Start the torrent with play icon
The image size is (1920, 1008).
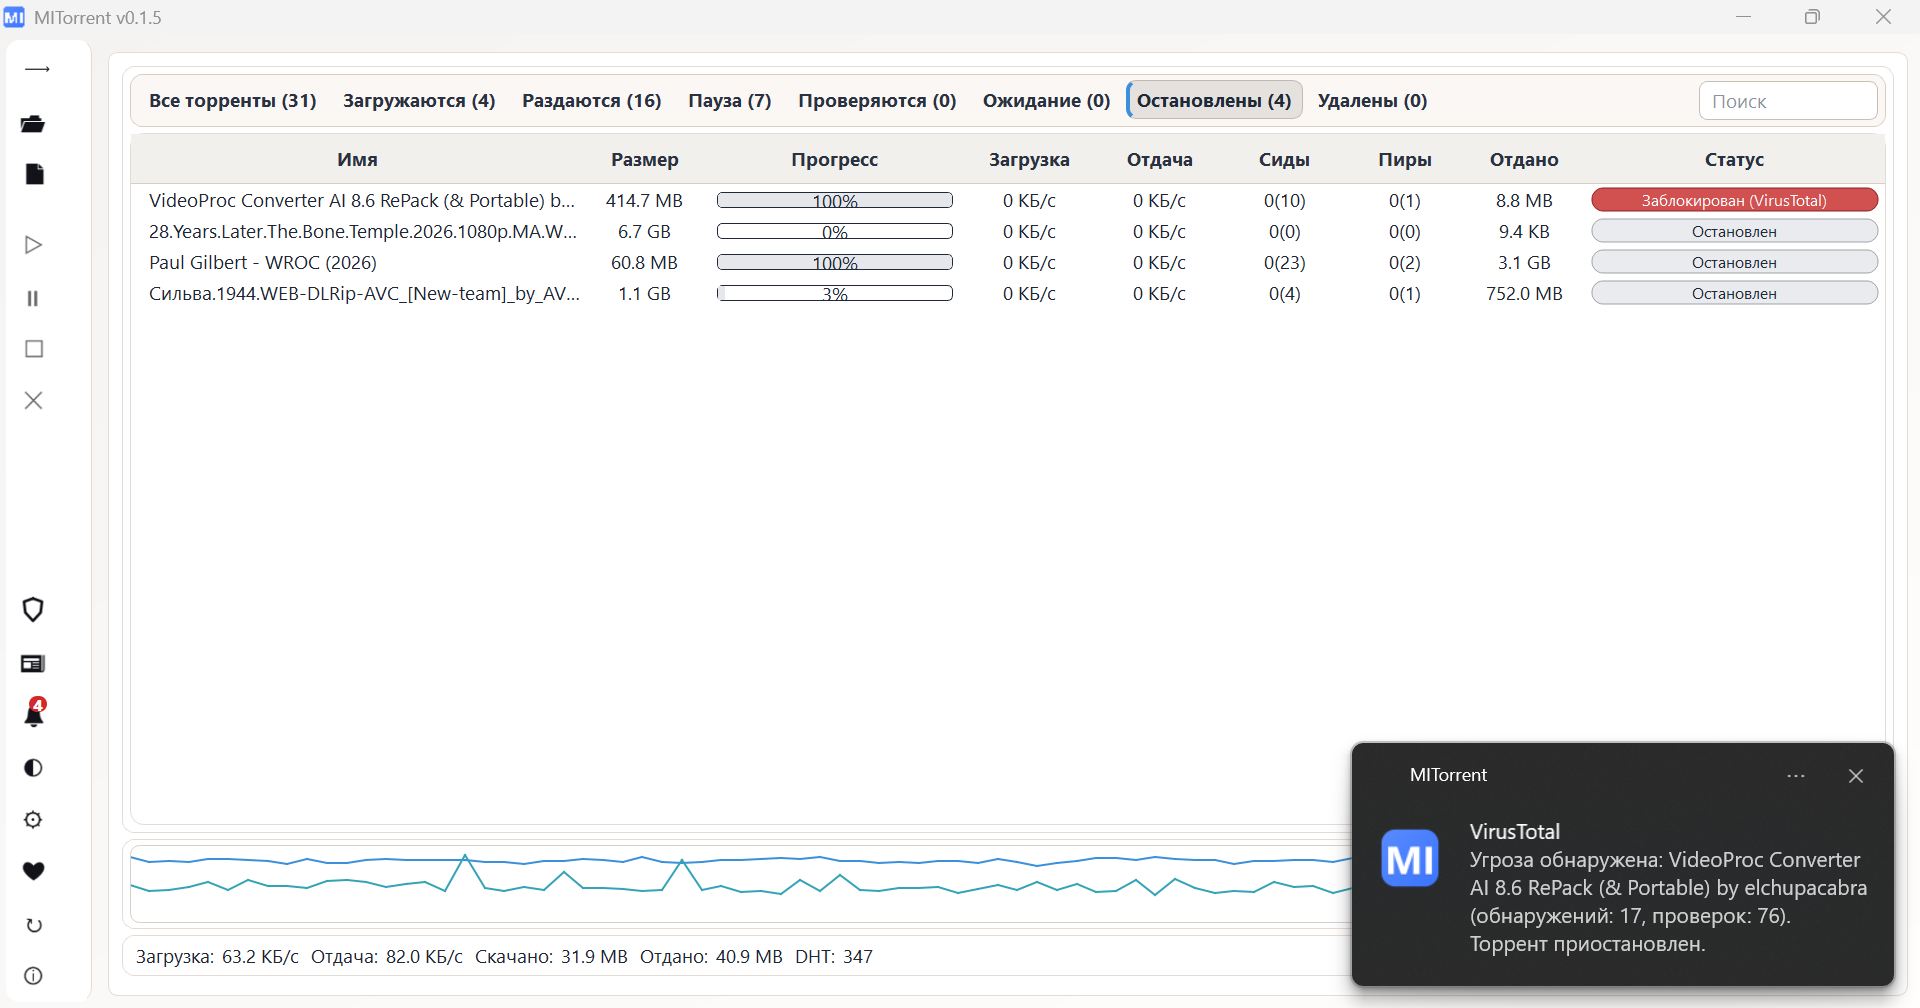(x=33, y=245)
